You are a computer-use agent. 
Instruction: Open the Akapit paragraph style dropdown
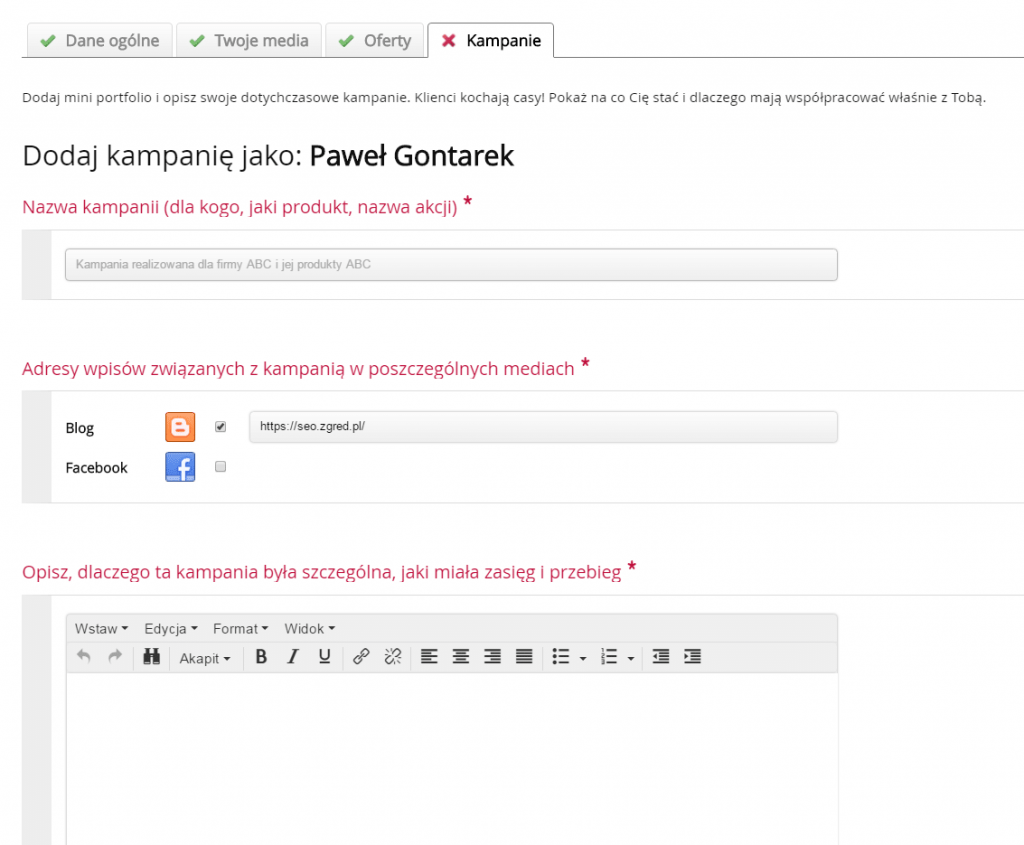(205, 658)
